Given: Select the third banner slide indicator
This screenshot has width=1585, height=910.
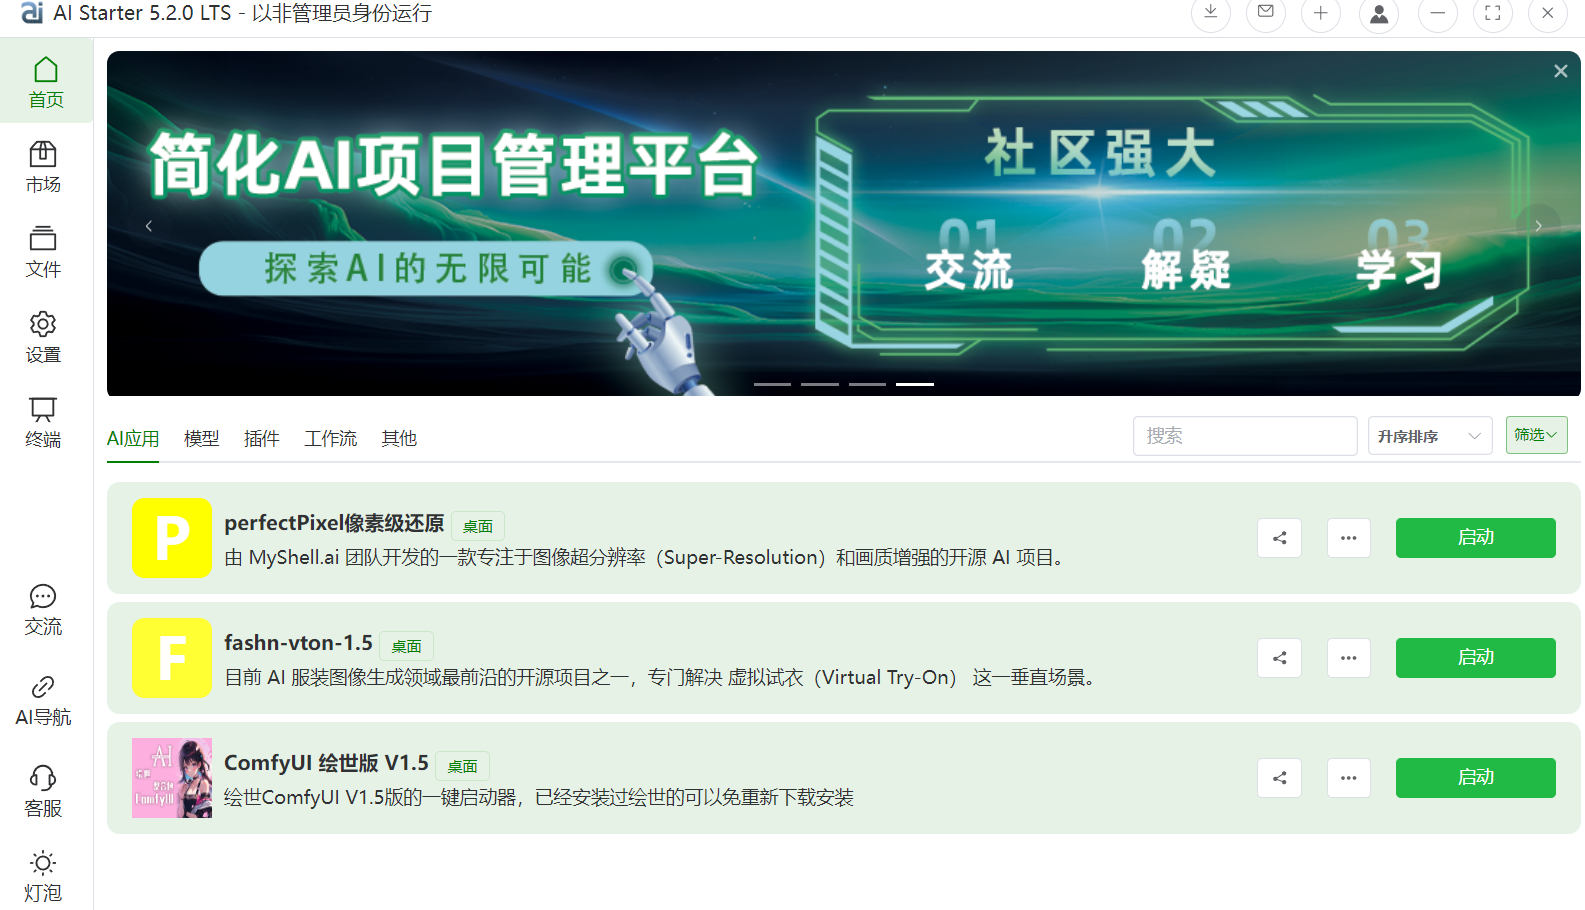Looking at the screenshot, I should 867,384.
